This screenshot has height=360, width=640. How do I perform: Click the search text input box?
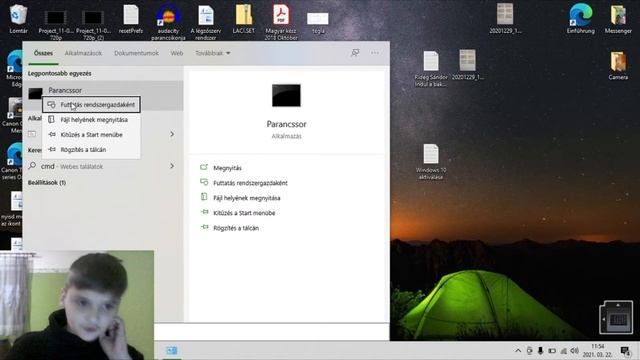(x=272, y=332)
